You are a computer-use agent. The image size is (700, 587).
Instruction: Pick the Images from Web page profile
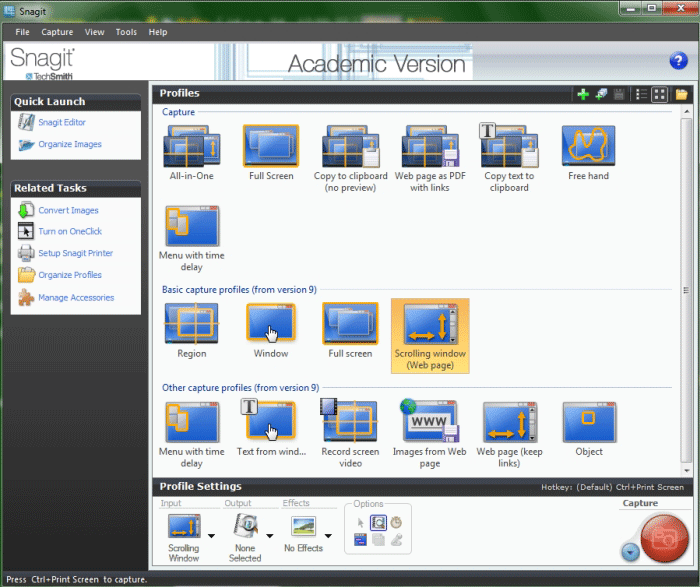(x=430, y=434)
